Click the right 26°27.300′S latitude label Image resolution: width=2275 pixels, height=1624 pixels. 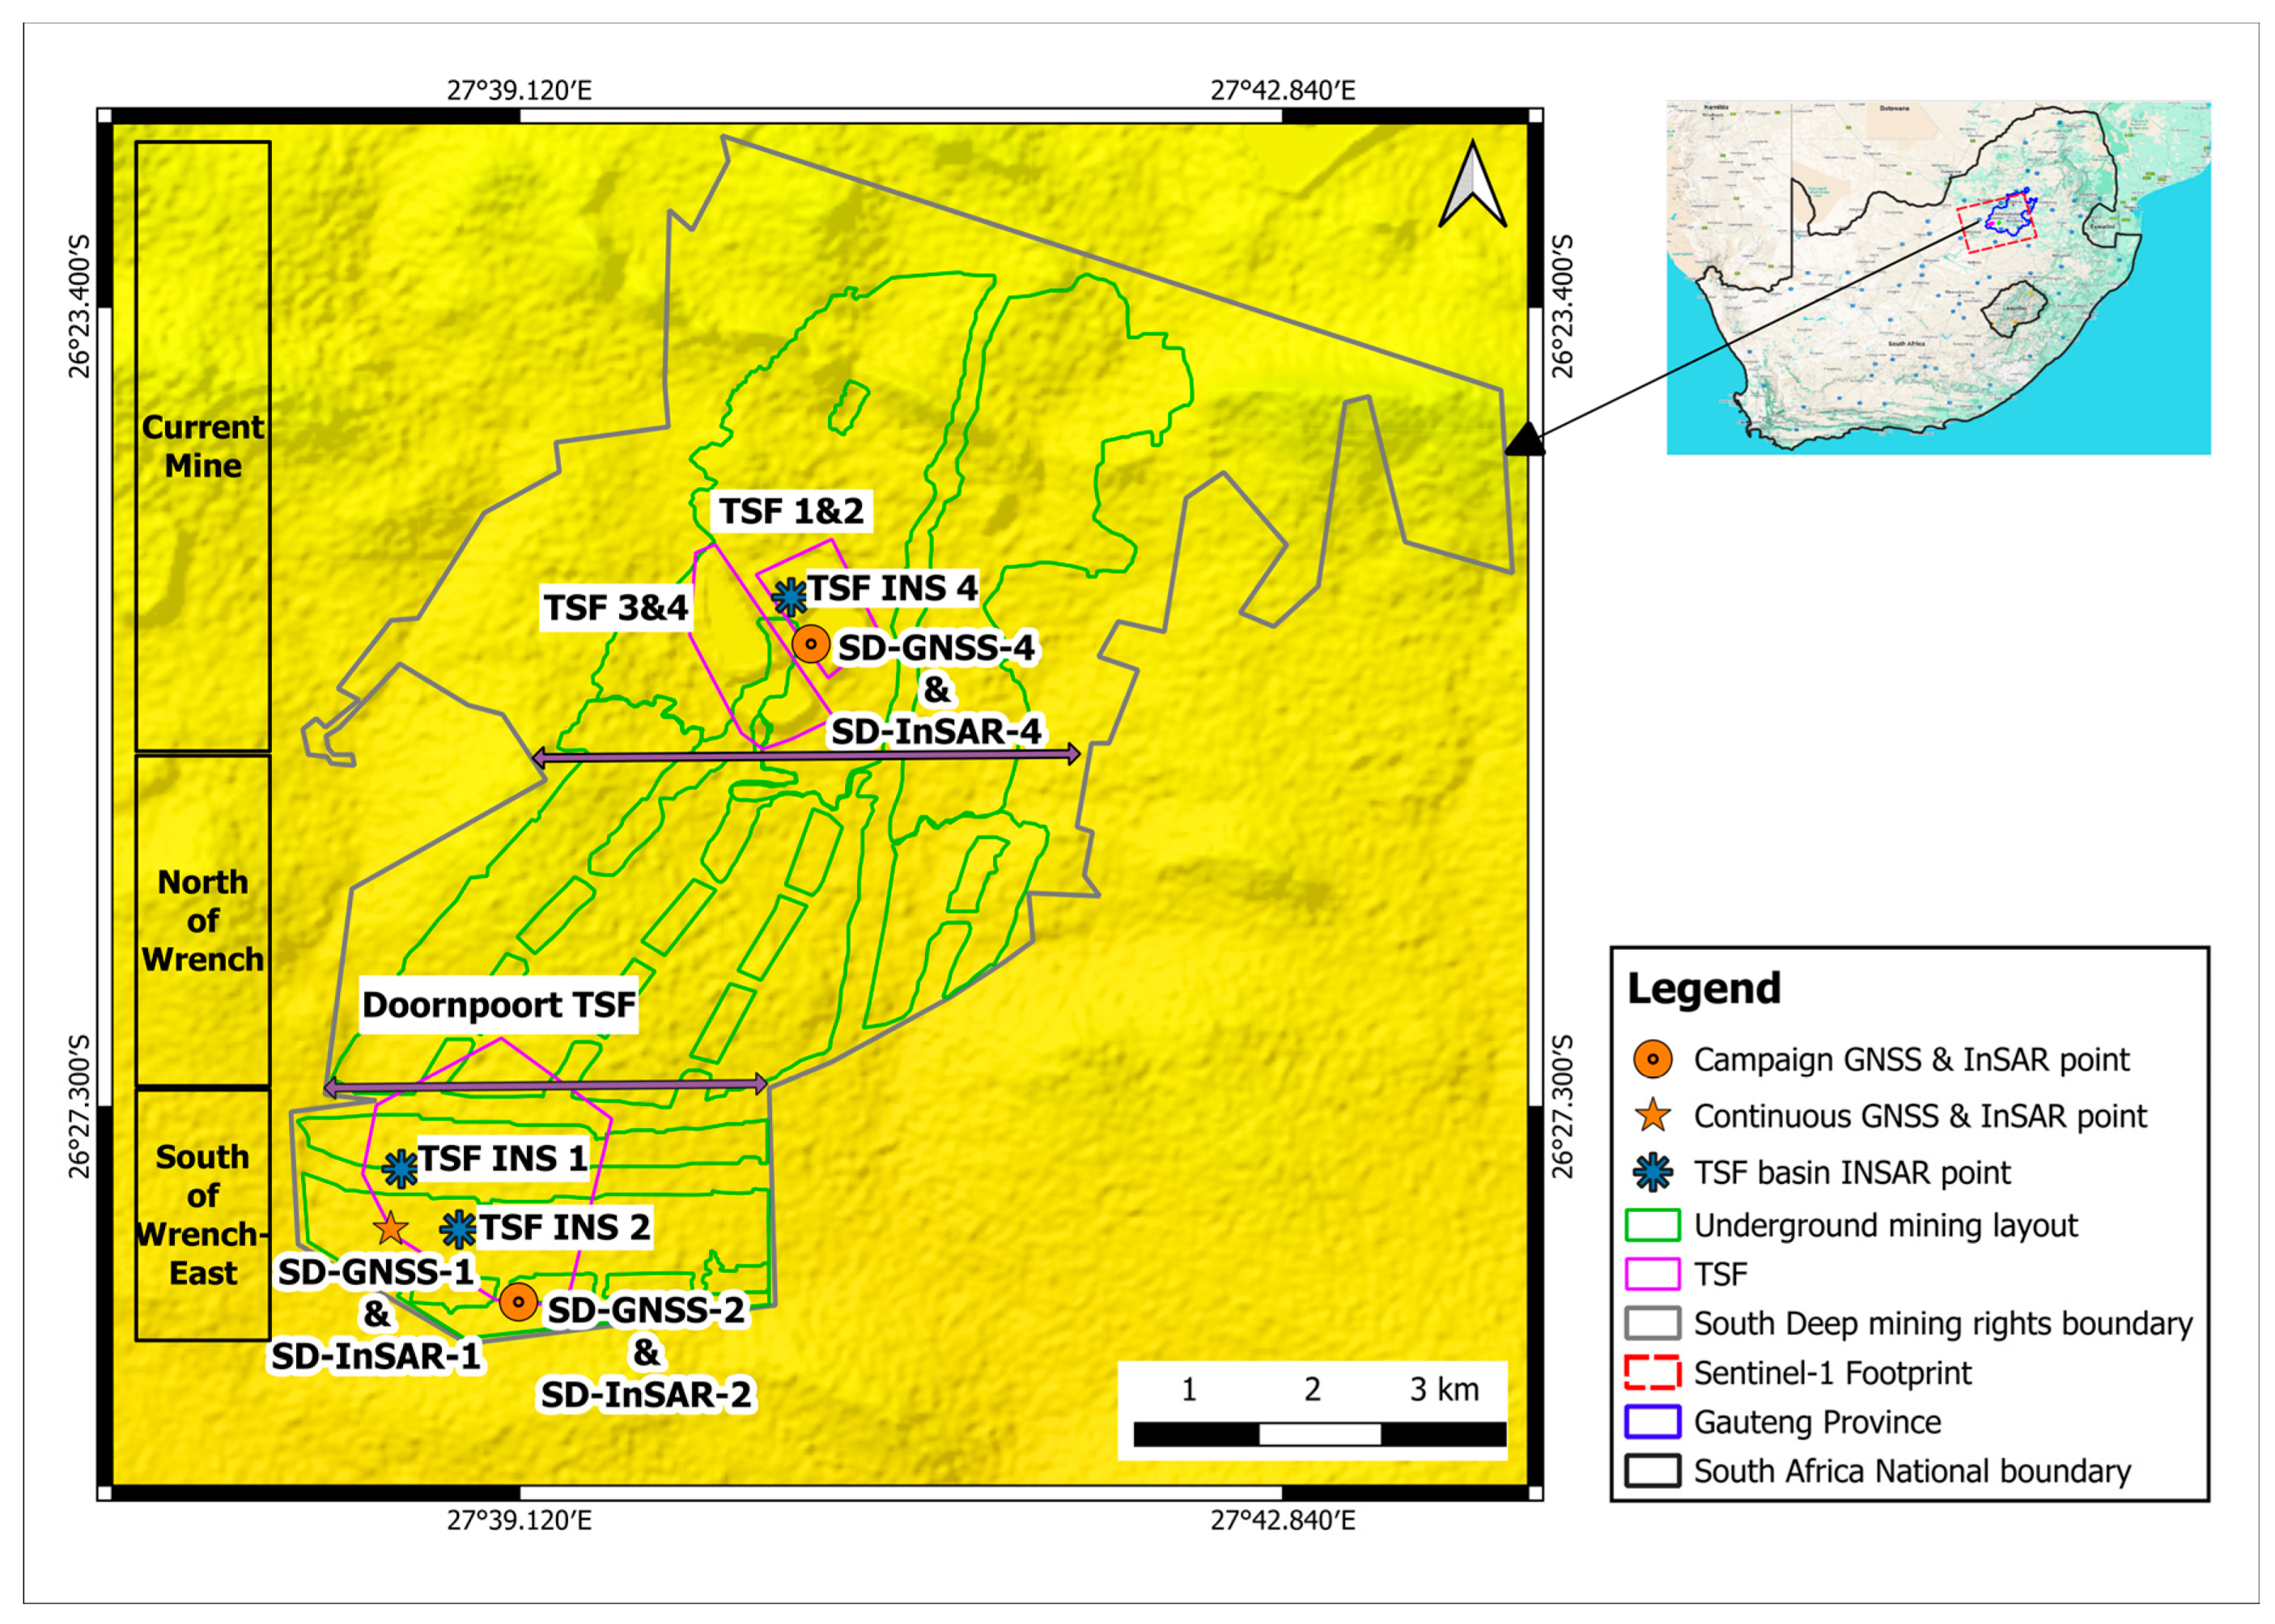point(1562,1106)
